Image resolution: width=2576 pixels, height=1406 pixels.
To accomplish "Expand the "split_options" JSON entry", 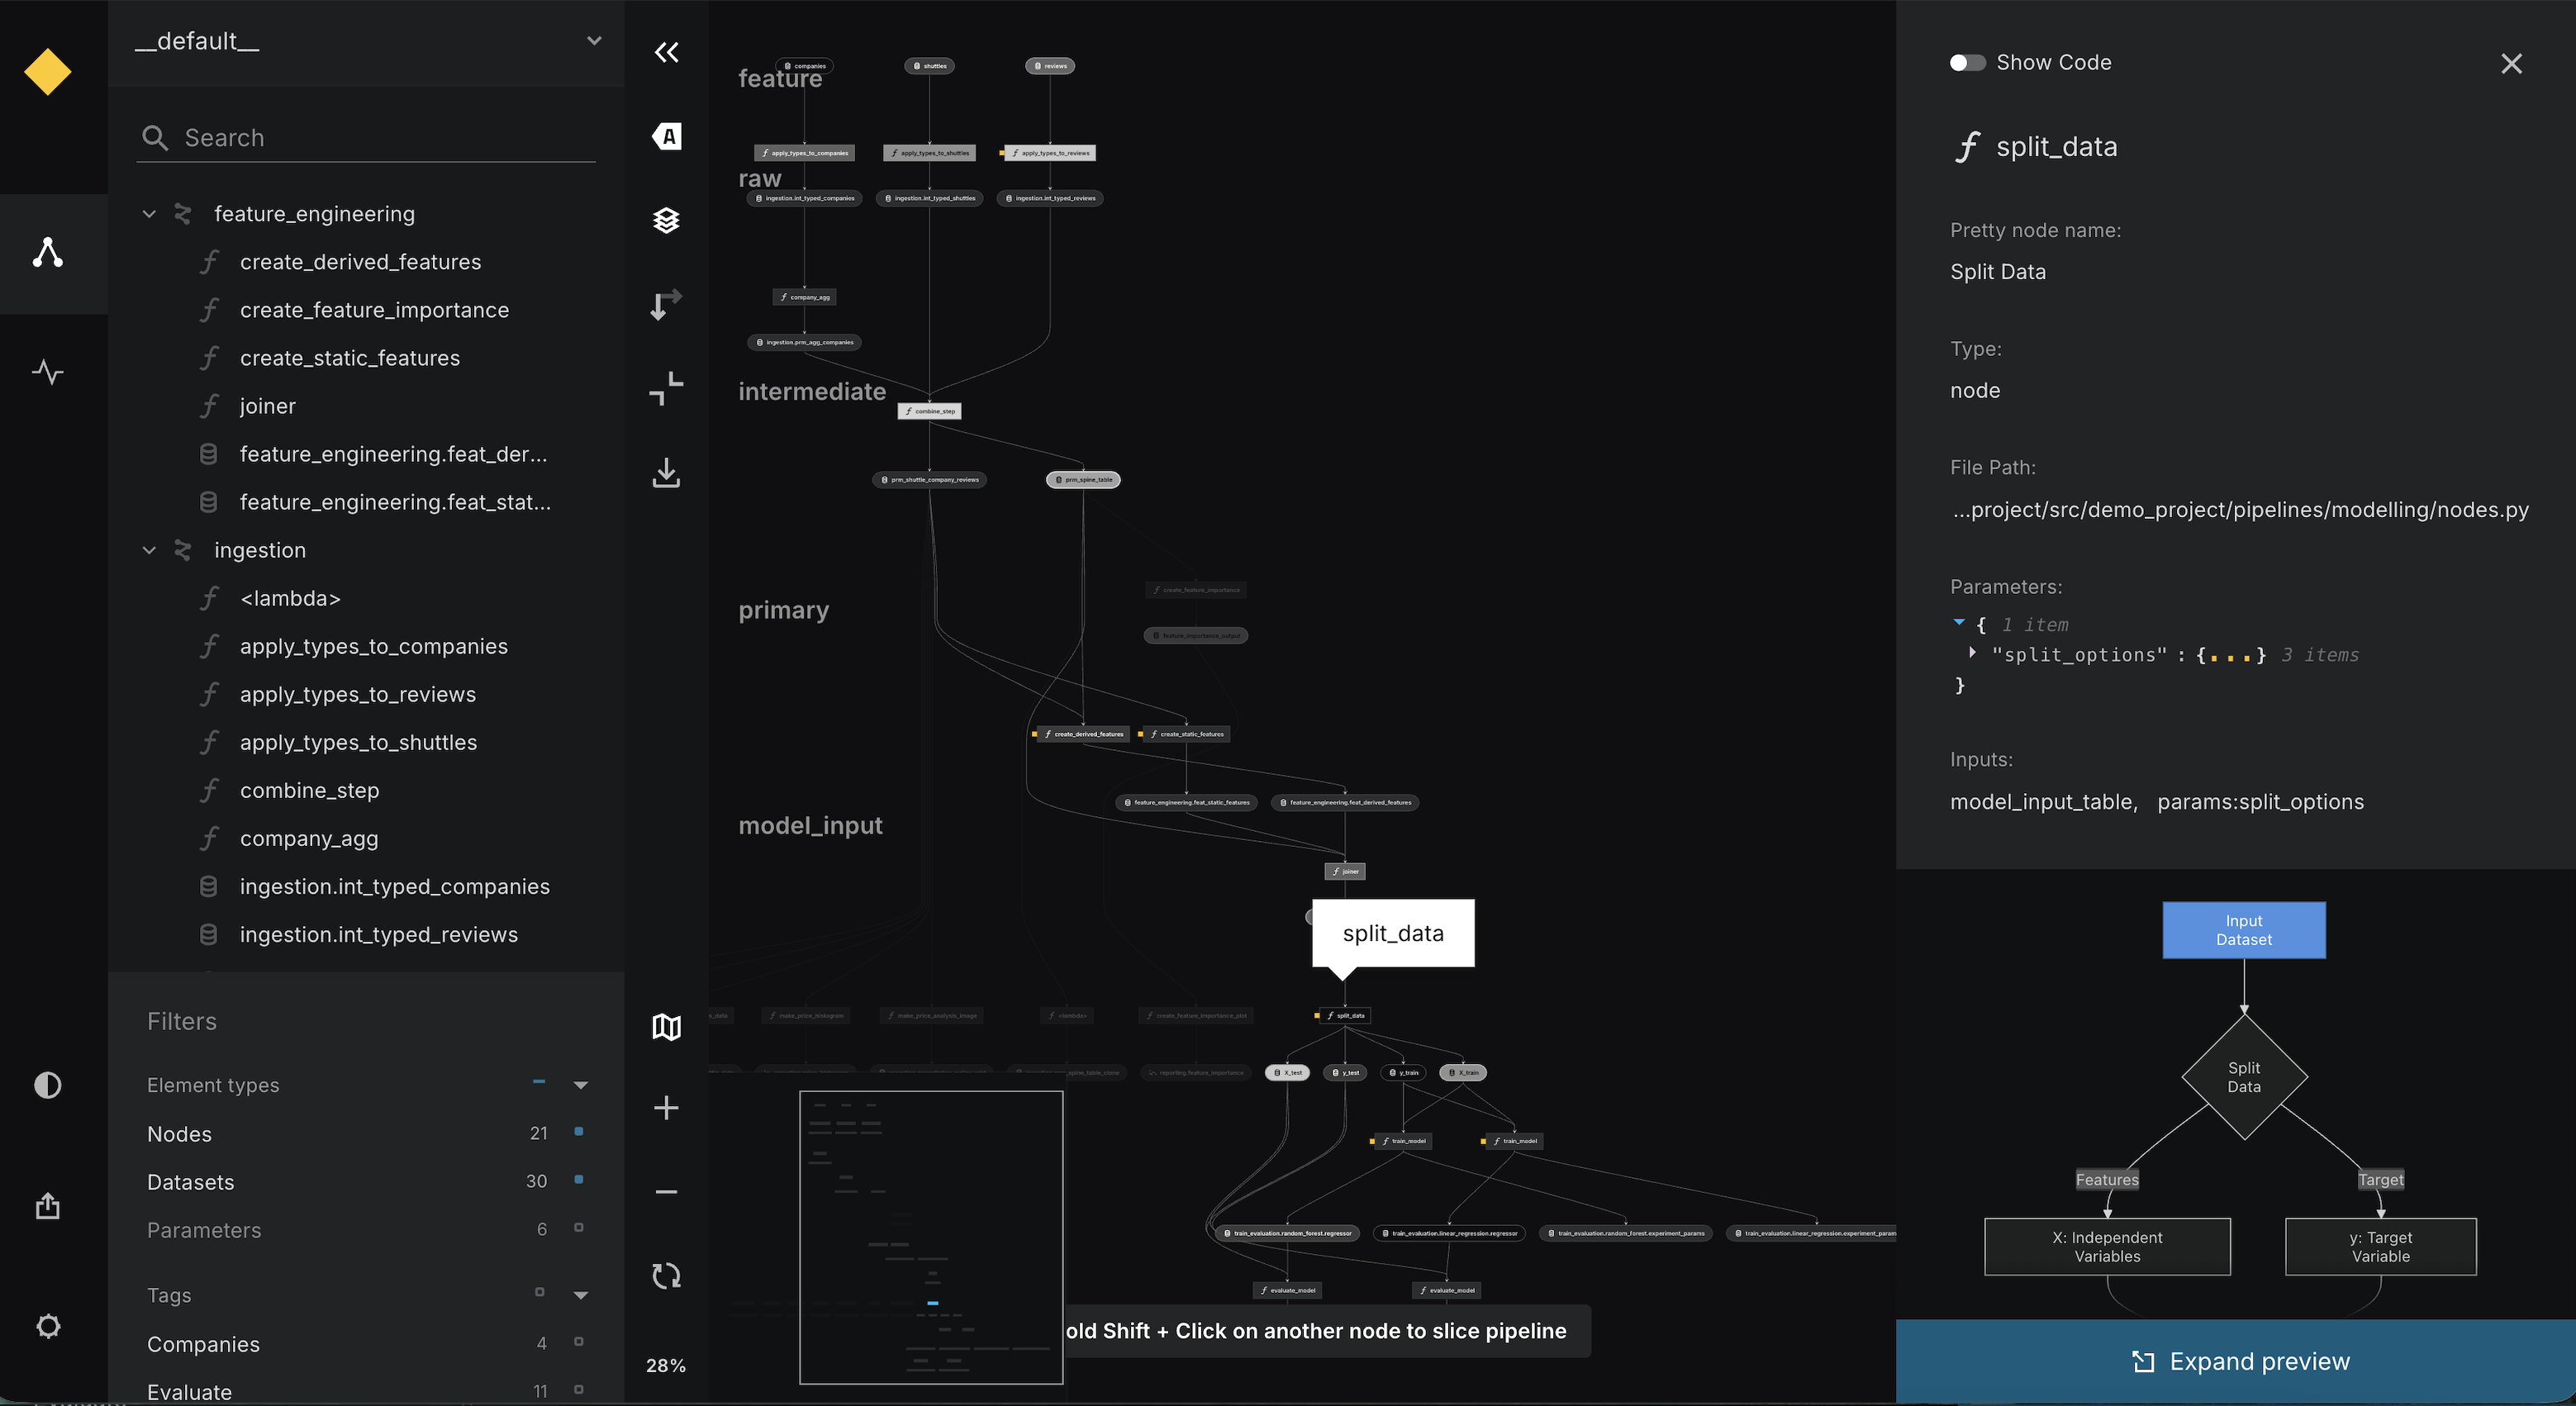I will [x=1972, y=653].
